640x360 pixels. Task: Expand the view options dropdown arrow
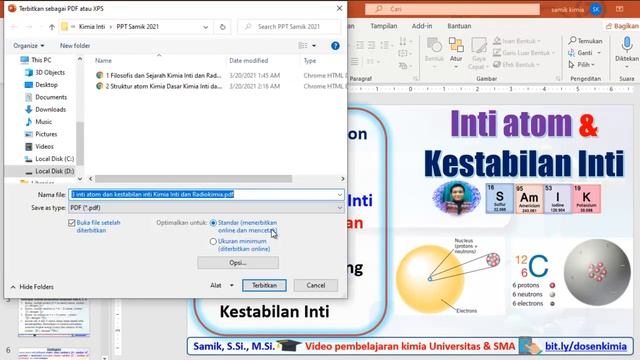click(x=314, y=46)
